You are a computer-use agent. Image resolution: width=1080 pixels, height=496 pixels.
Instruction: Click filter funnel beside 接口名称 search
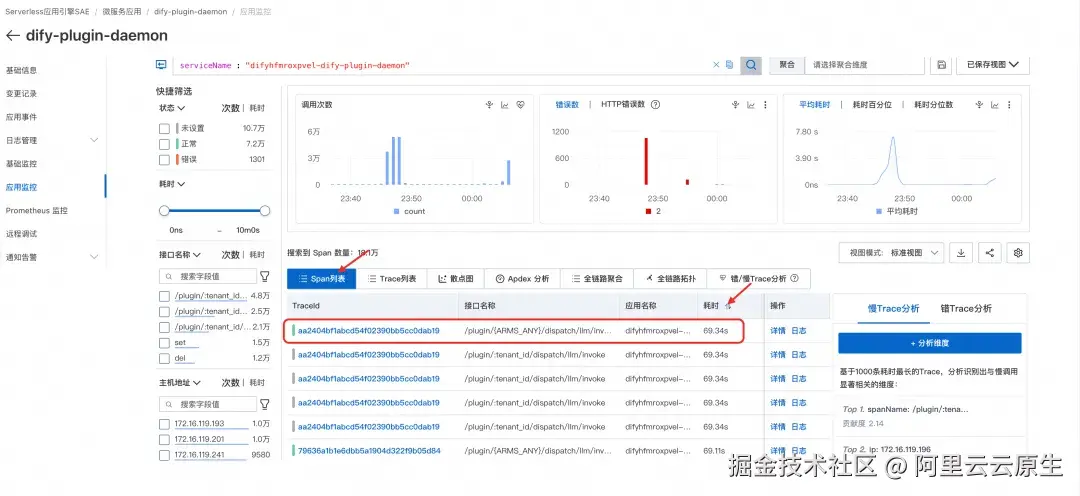(x=264, y=276)
